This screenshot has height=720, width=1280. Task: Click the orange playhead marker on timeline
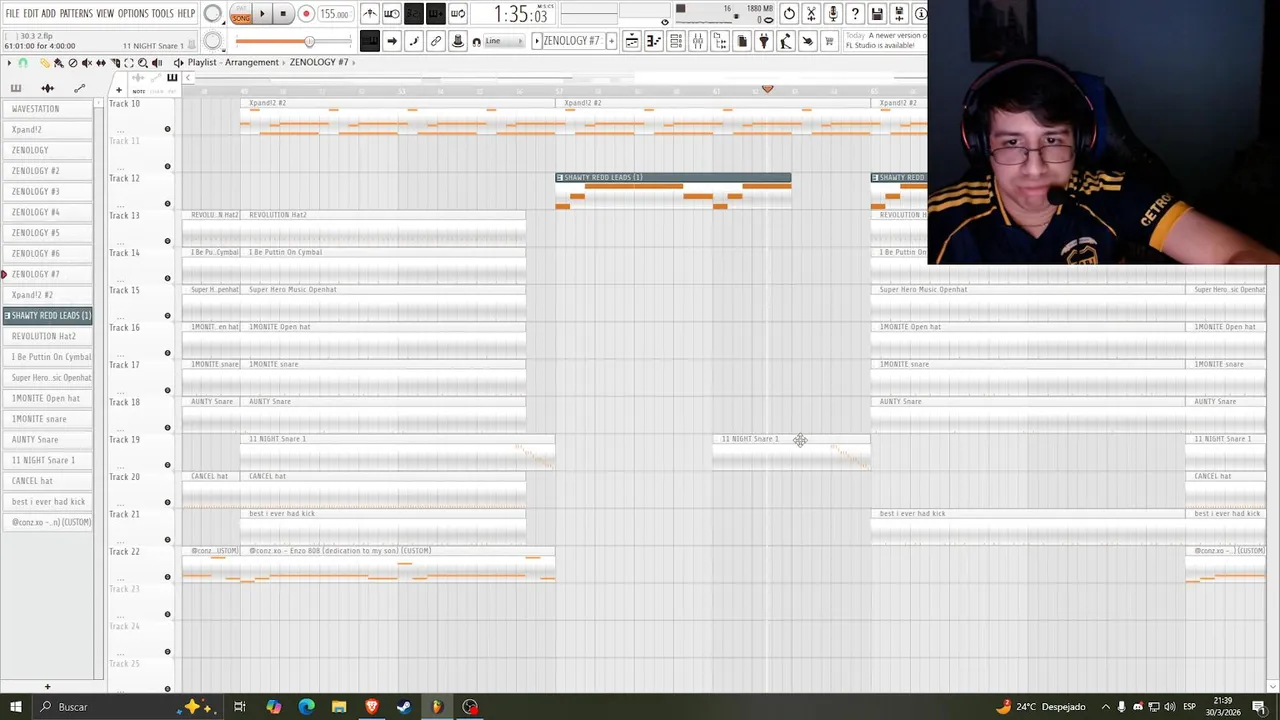pyautogui.click(x=767, y=89)
